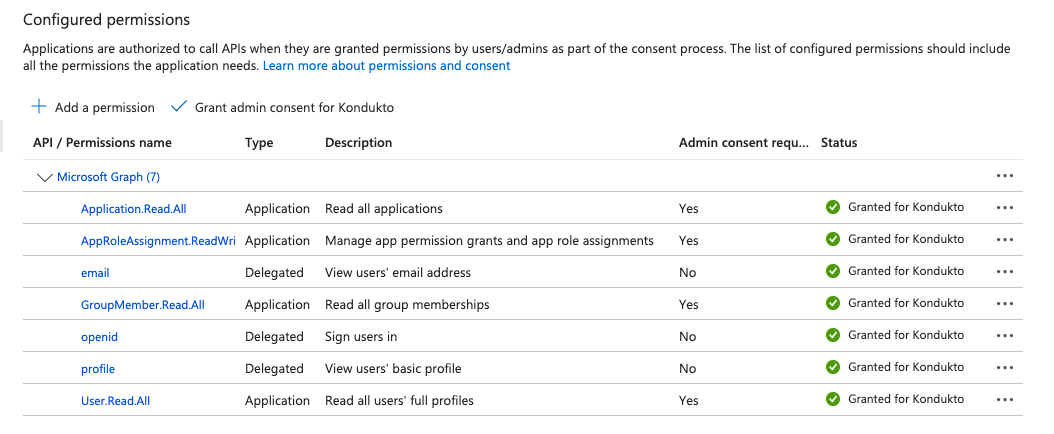
Task: Open ellipsis menu for GroupMember.Read.All row
Action: tap(1005, 305)
